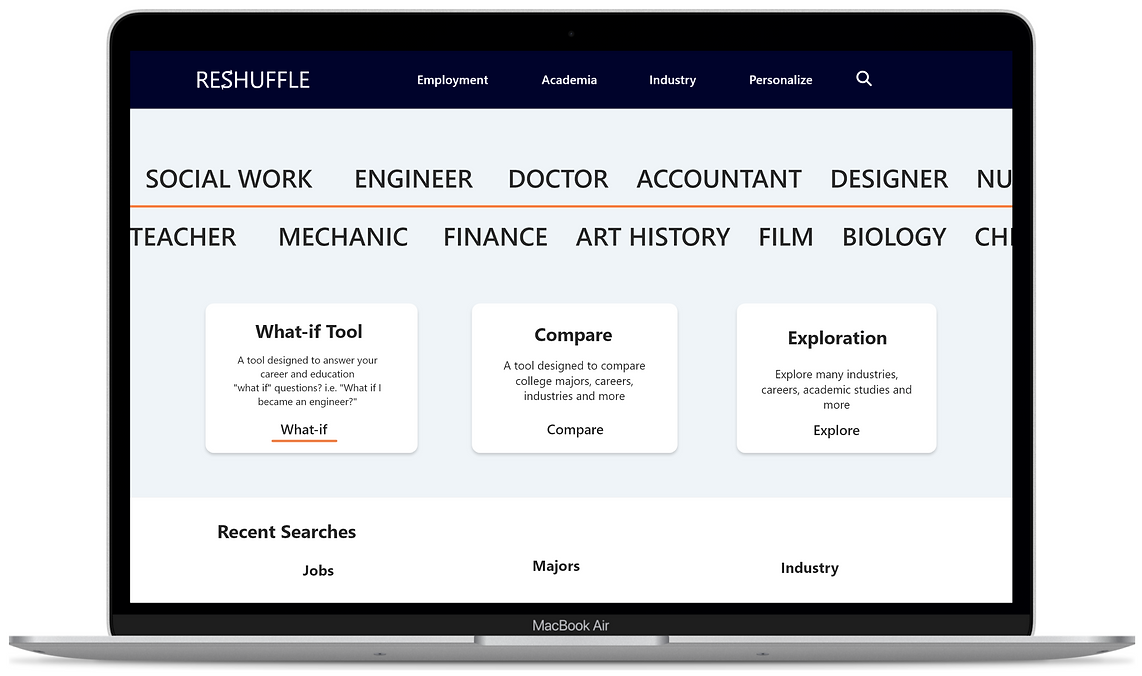Select the ART HISTORY option
The width and height of the screenshot is (1142, 676).
pyautogui.click(x=653, y=237)
